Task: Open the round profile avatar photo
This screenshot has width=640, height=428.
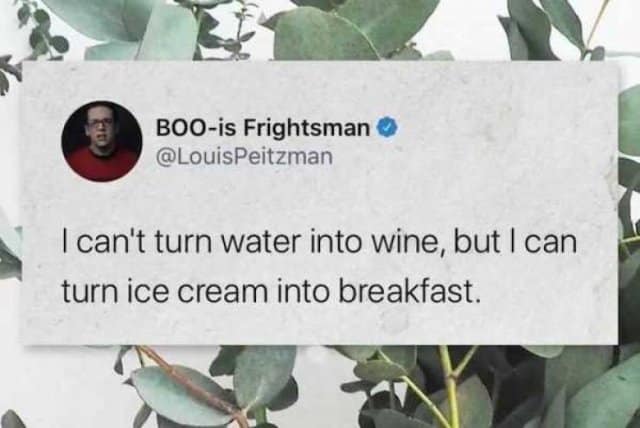Action: tap(102, 141)
